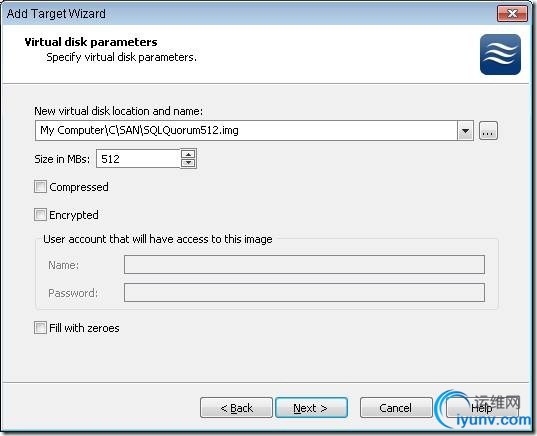Screen dimensions: 537x436
Task: Go to previous step with Back button
Action: tap(236, 408)
